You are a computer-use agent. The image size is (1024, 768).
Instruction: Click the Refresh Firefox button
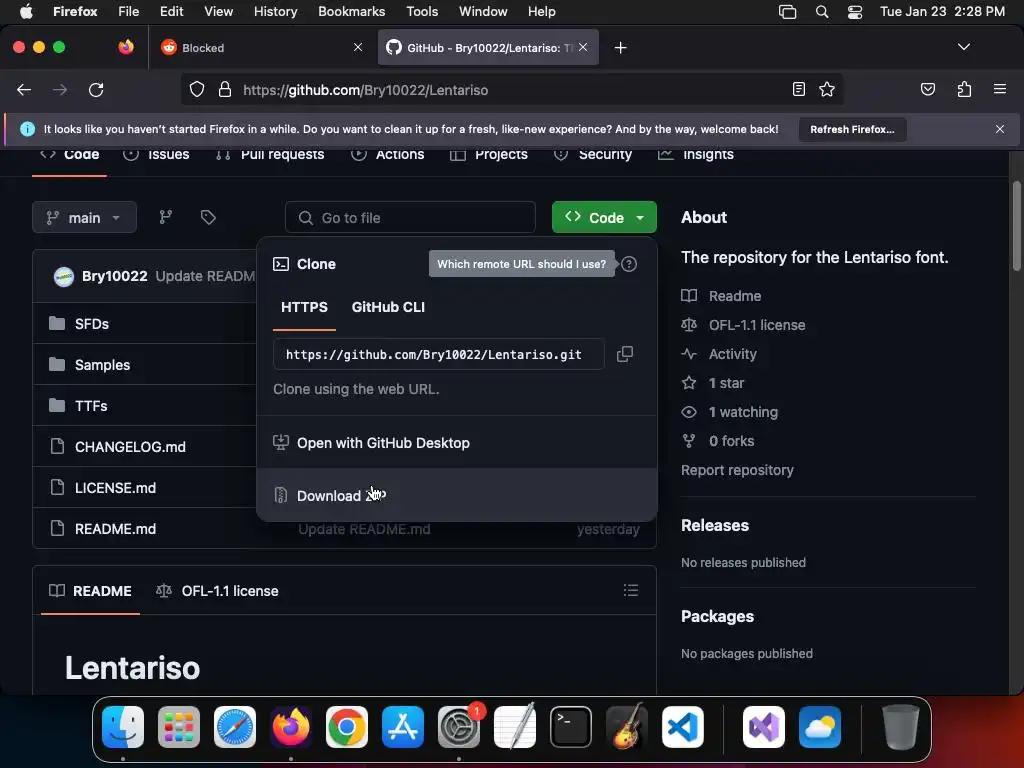(x=852, y=129)
